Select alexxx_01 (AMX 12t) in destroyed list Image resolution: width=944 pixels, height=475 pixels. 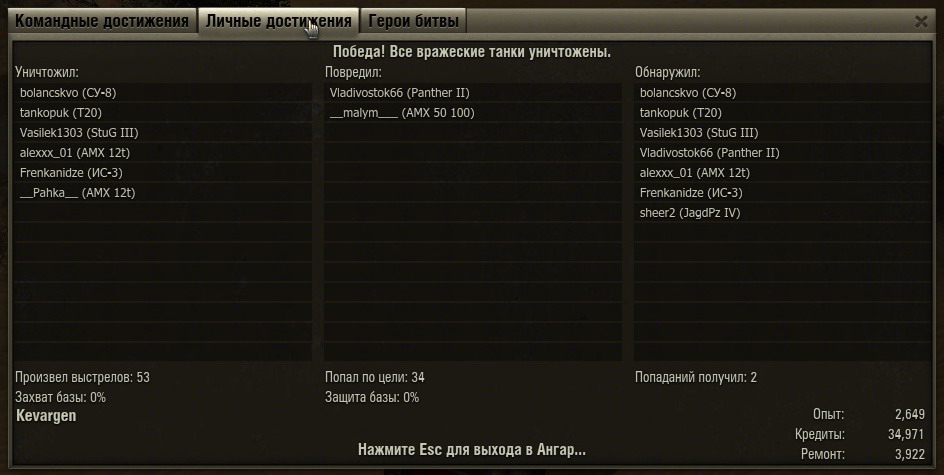click(x=163, y=152)
